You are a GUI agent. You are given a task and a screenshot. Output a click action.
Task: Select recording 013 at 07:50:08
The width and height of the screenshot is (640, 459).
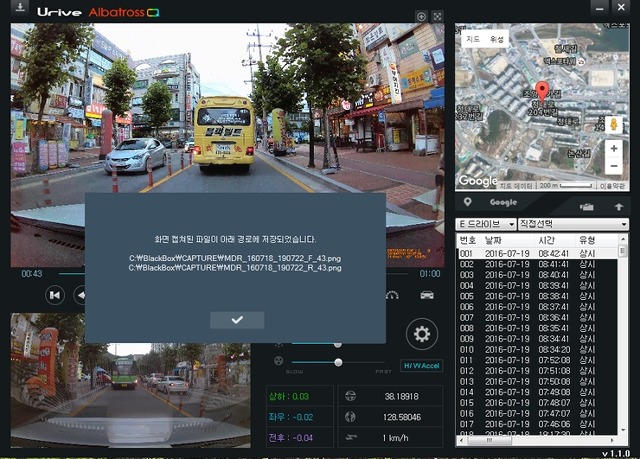pos(537,381)
